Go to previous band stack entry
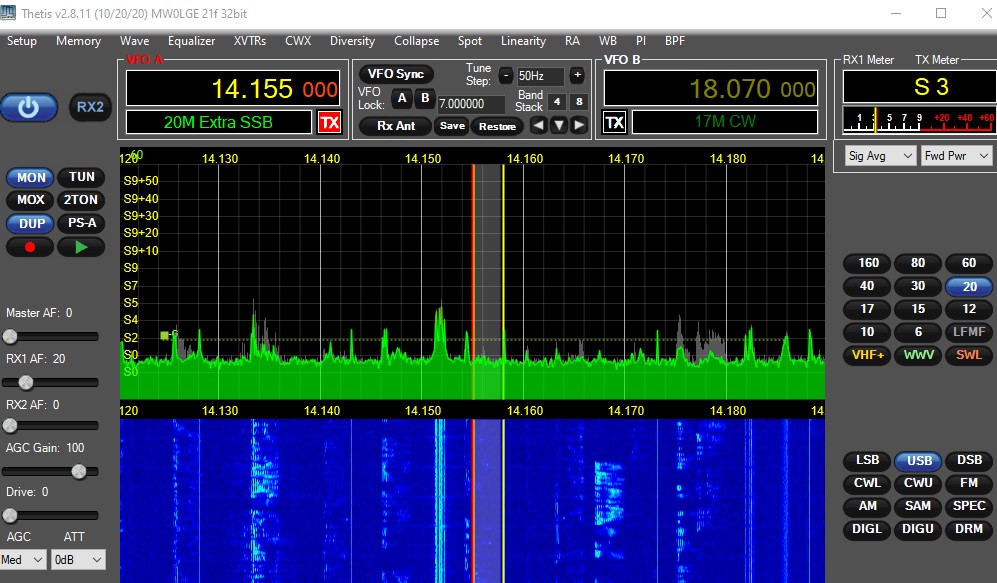This screenshot has width=997, height=583. [538, 125]
